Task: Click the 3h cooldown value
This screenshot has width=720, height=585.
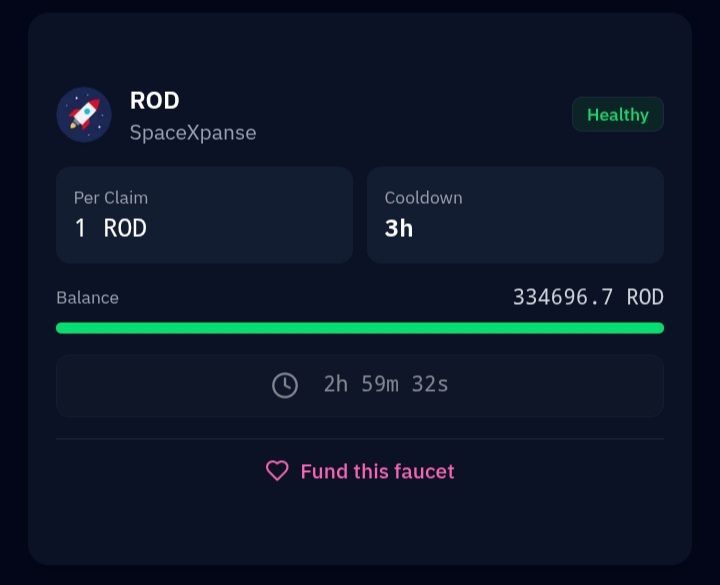Action: click(399, 229)
